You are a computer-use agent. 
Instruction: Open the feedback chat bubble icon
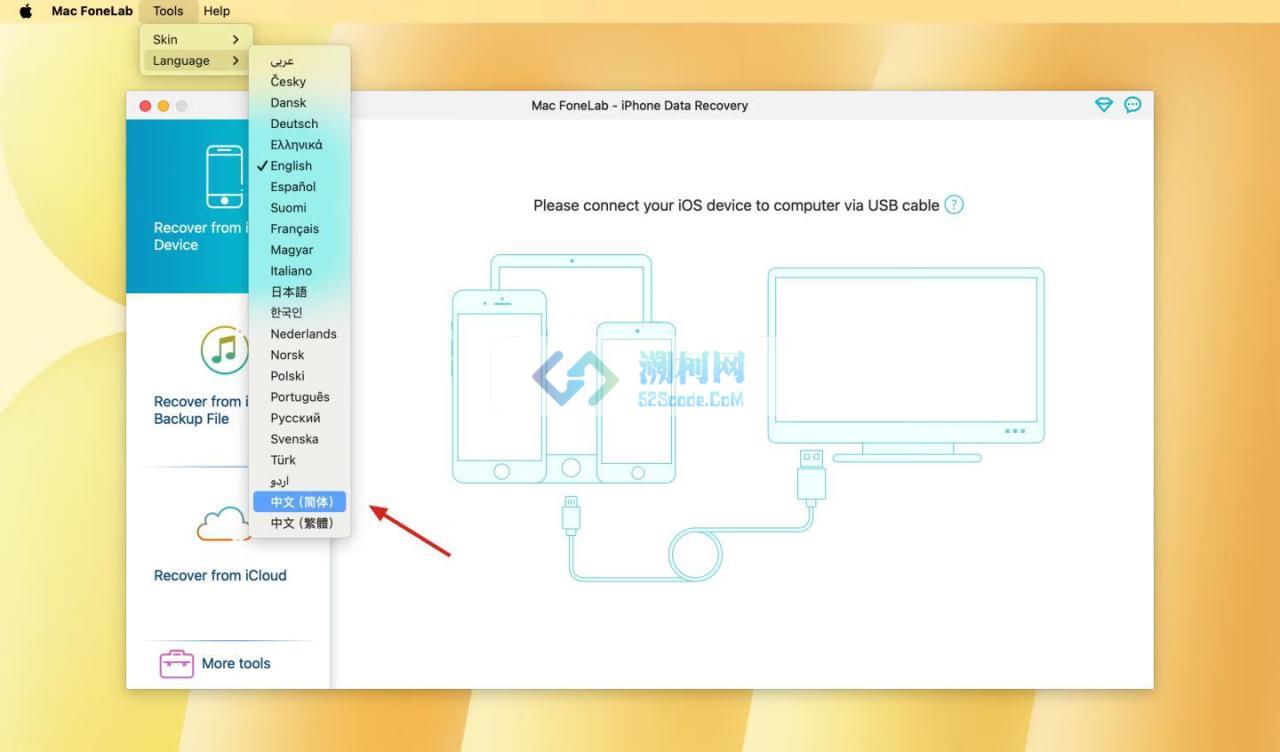coord(1133,104)
